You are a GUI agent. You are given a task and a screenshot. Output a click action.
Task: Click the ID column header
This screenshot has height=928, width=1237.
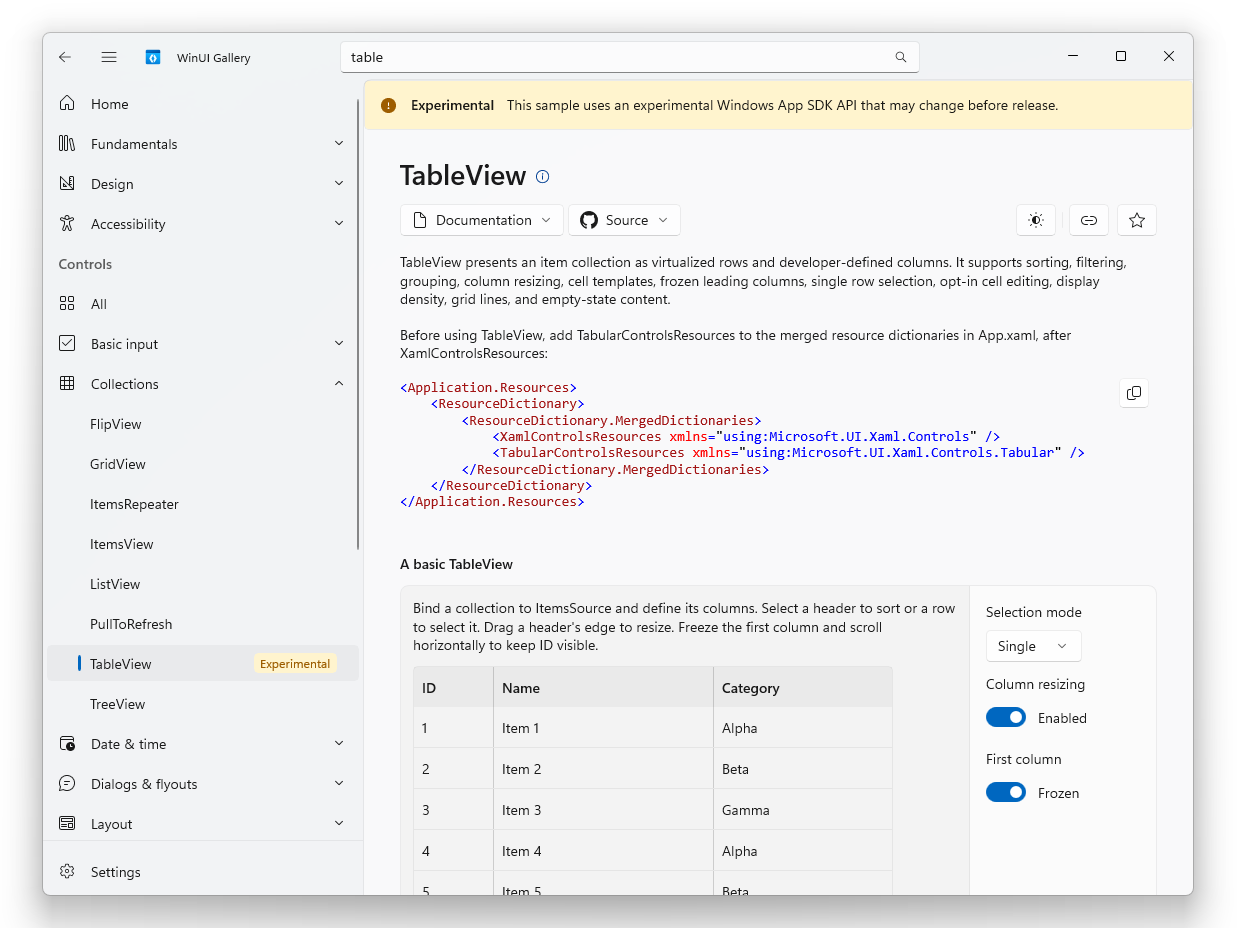click(x=454, y=688)
